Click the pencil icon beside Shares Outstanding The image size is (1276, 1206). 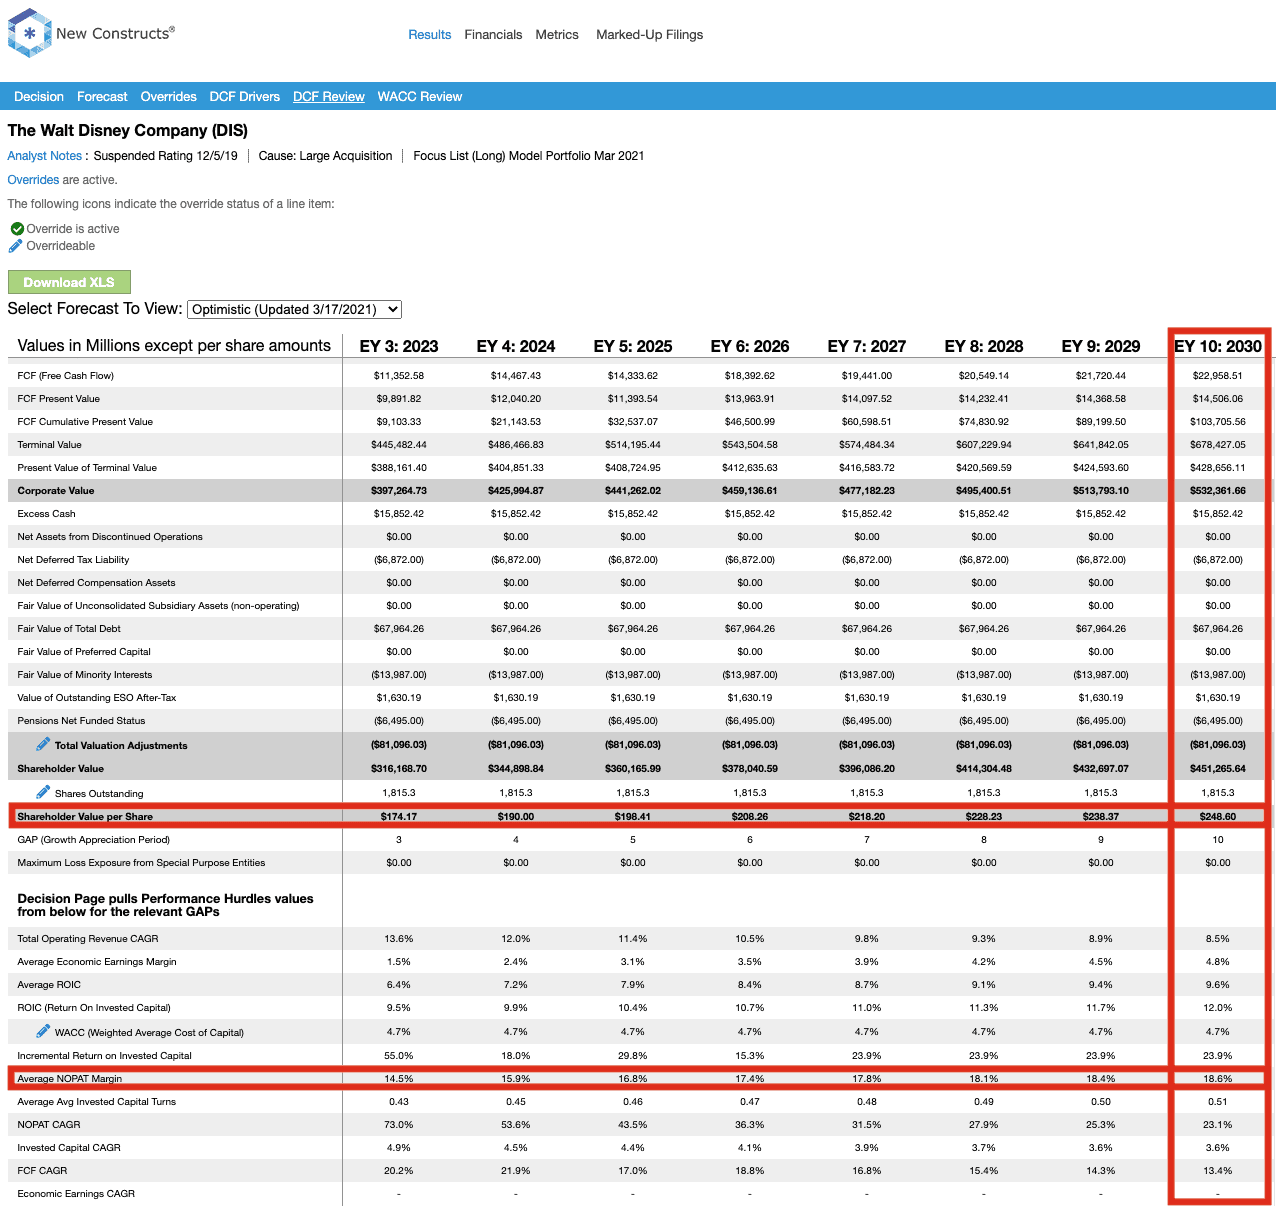click(43, 792)
